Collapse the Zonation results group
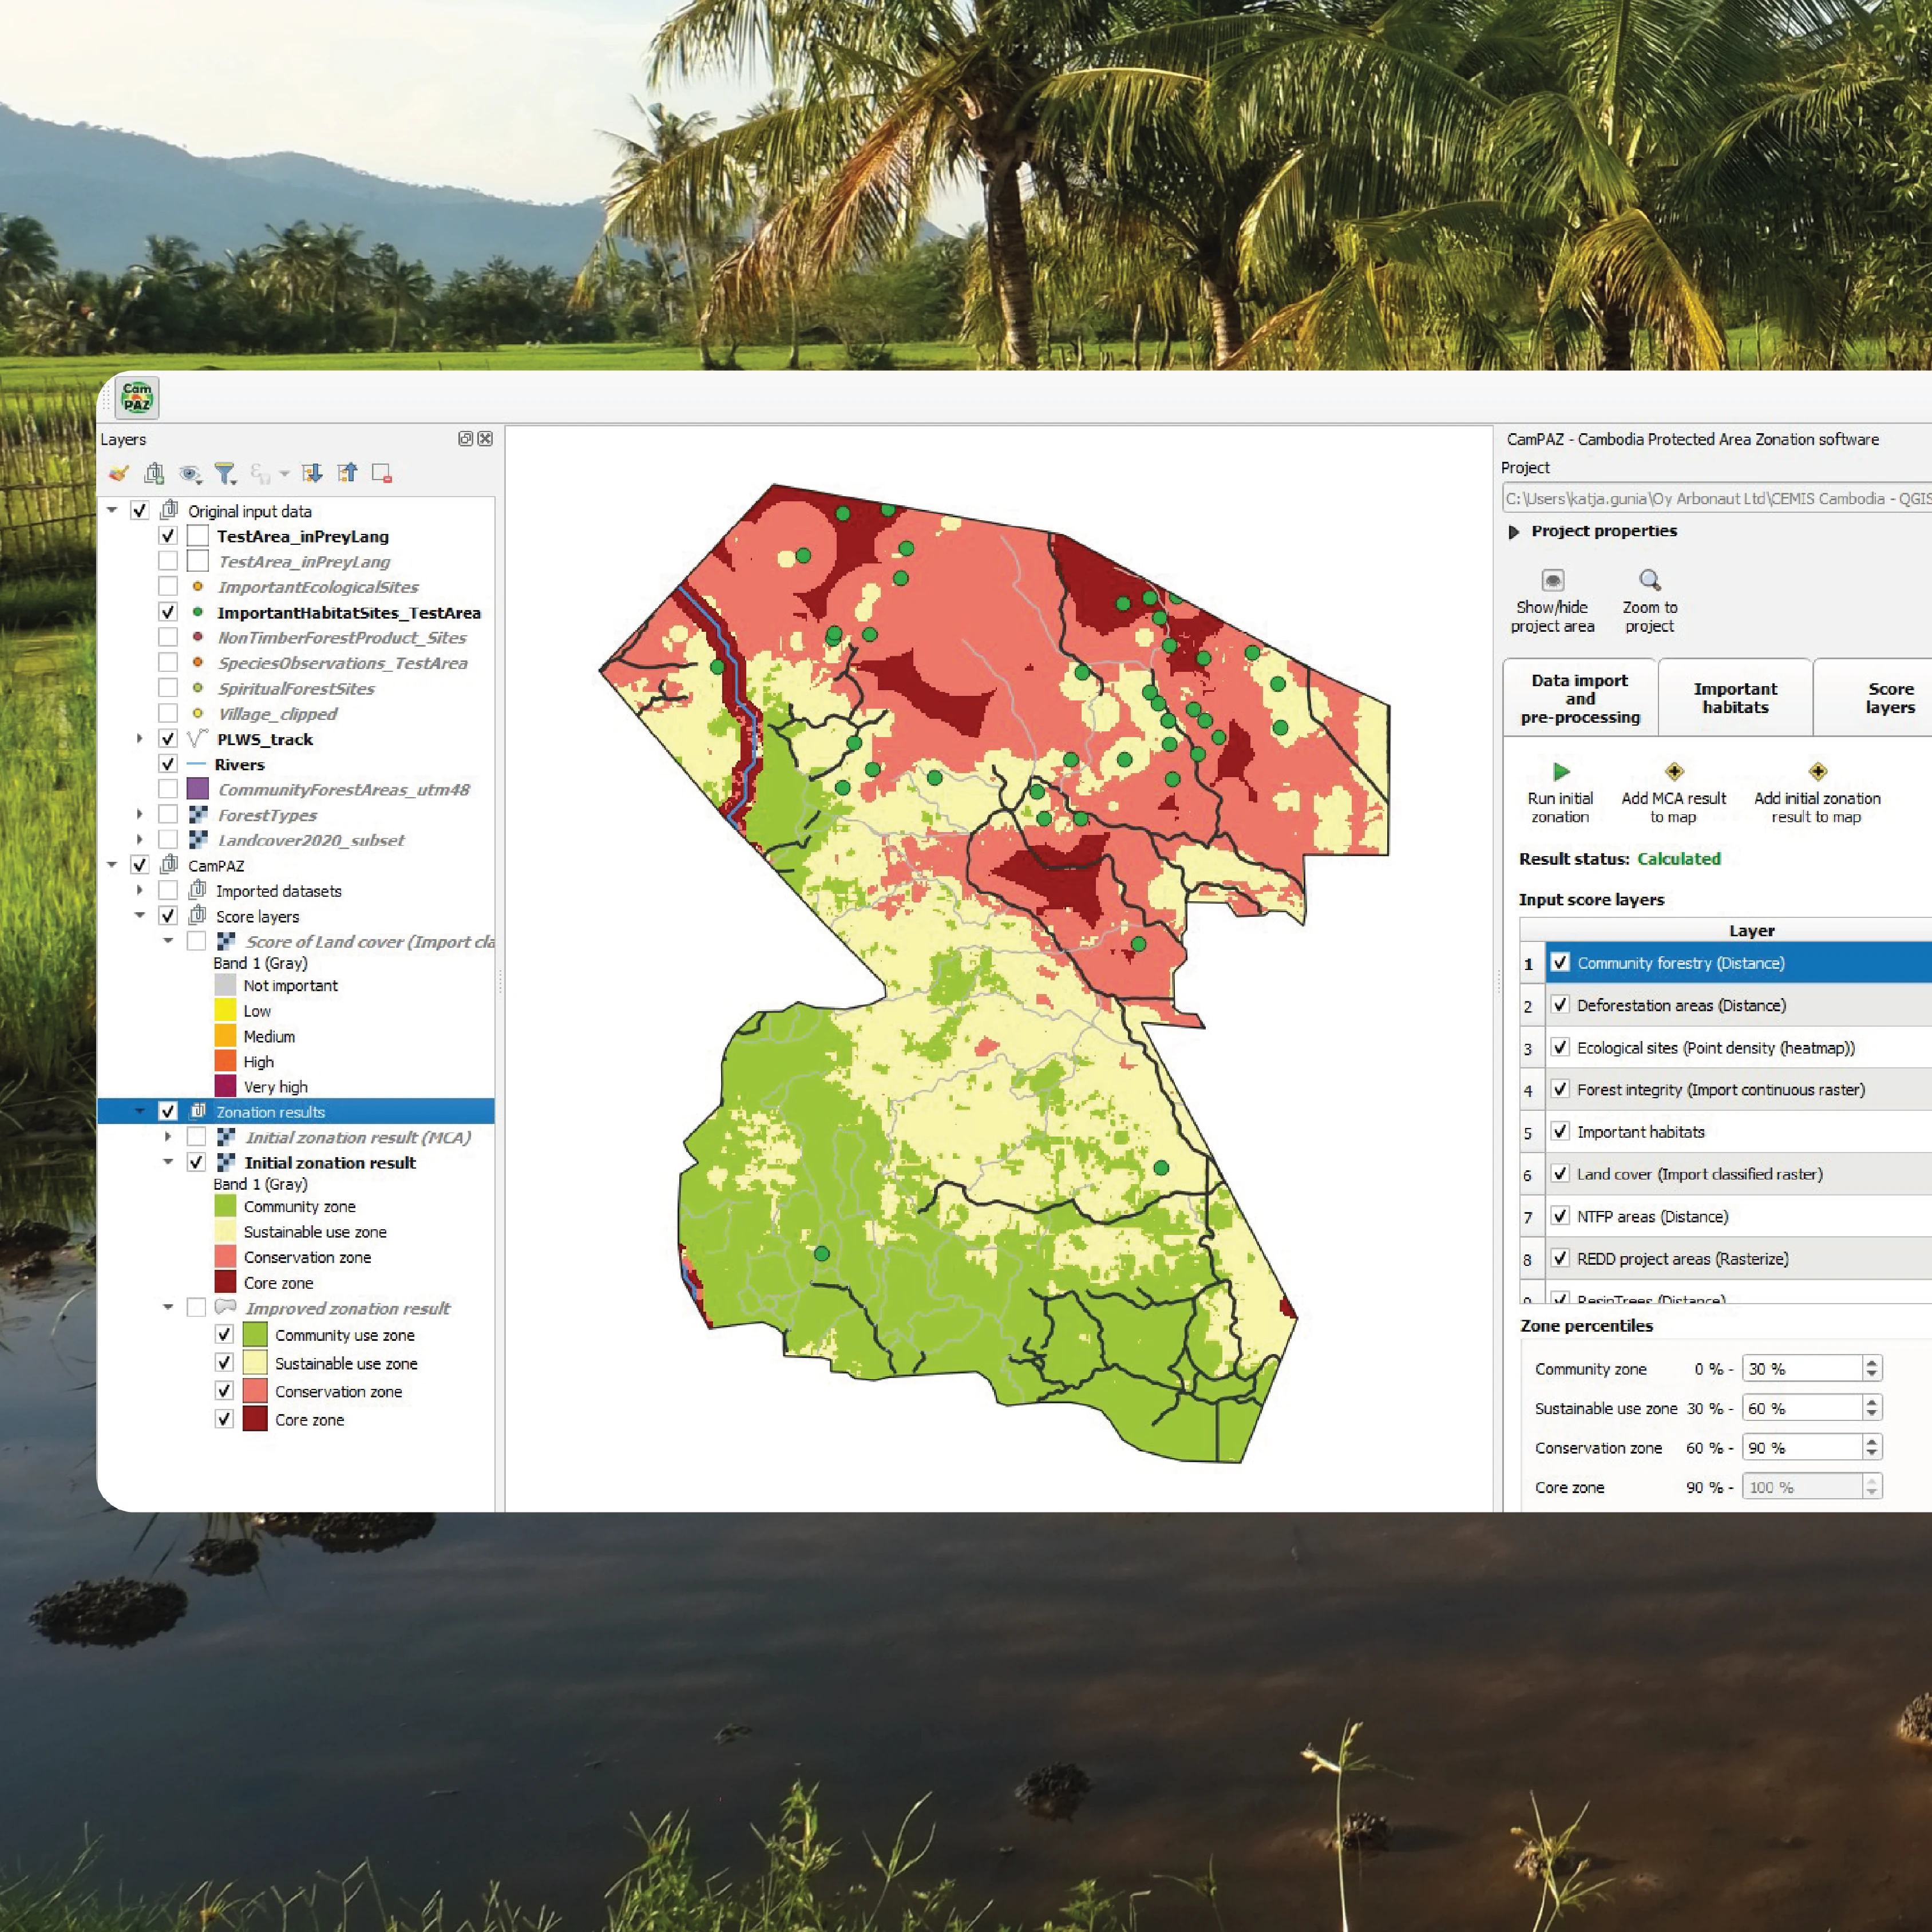Viewport: 1932px width, 1932px height. pyautogui.click(x=140, y=1111)
